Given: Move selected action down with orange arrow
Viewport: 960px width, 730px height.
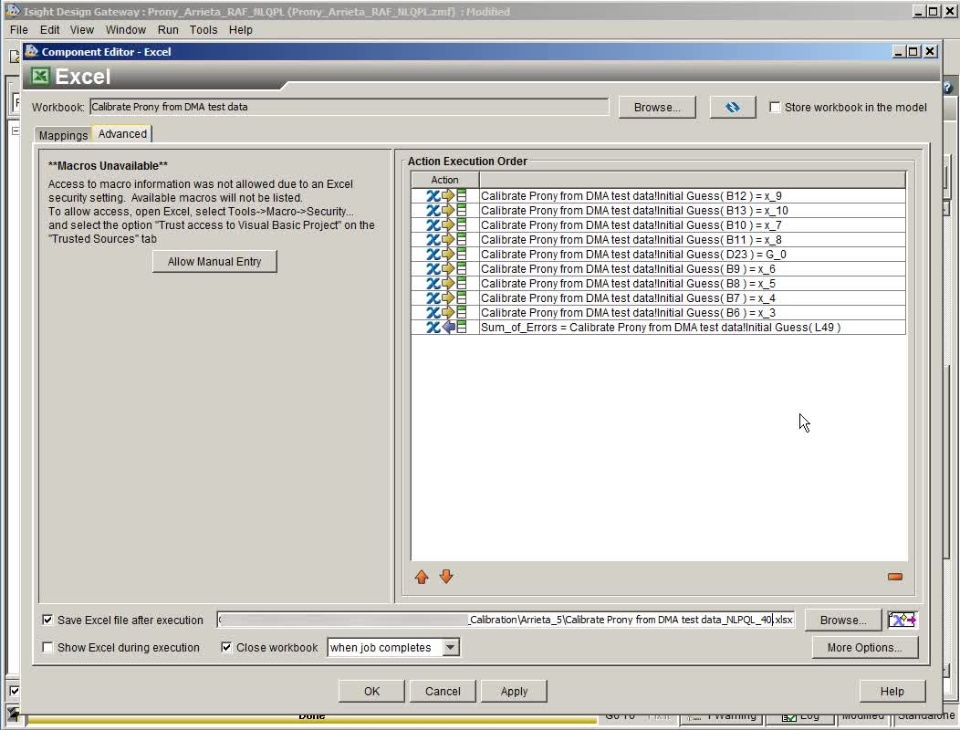Looking at the screenshot, I should pos(446,576).
